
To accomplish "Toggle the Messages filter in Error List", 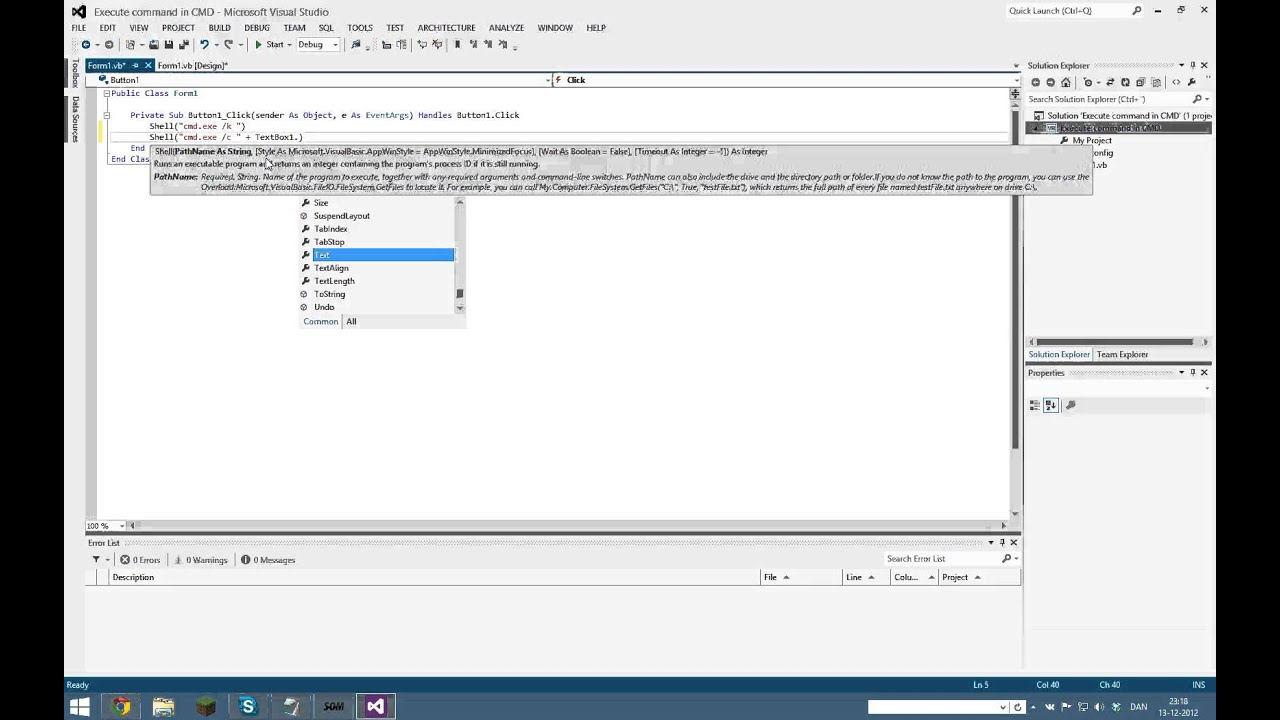I will (268, 560).
